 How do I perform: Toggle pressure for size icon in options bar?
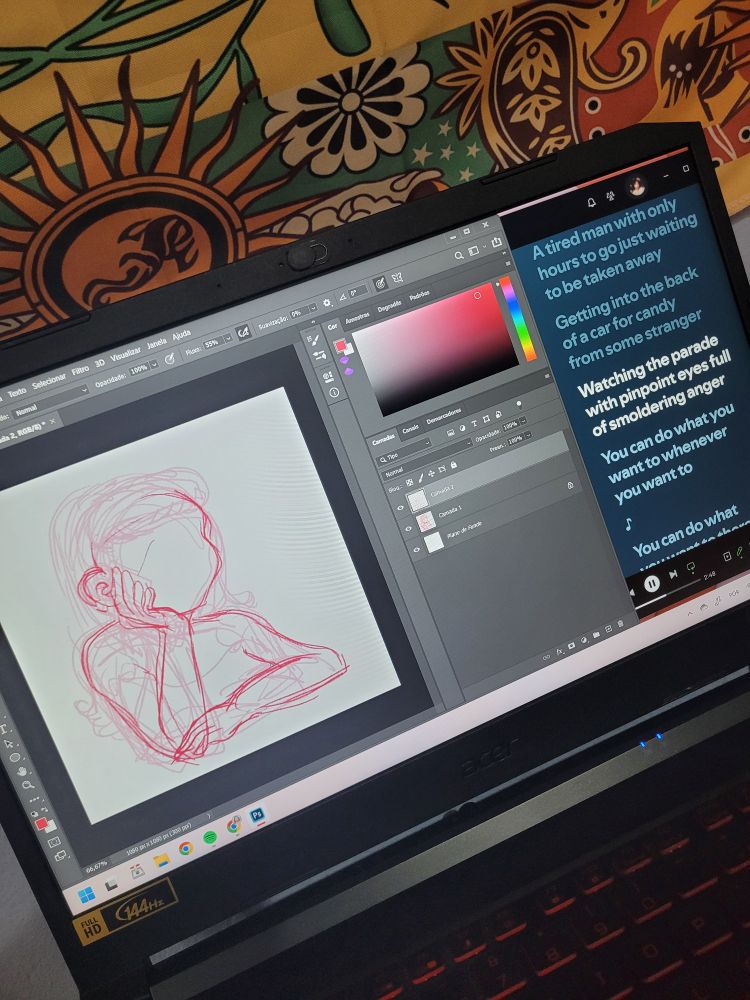click(381, 283)
